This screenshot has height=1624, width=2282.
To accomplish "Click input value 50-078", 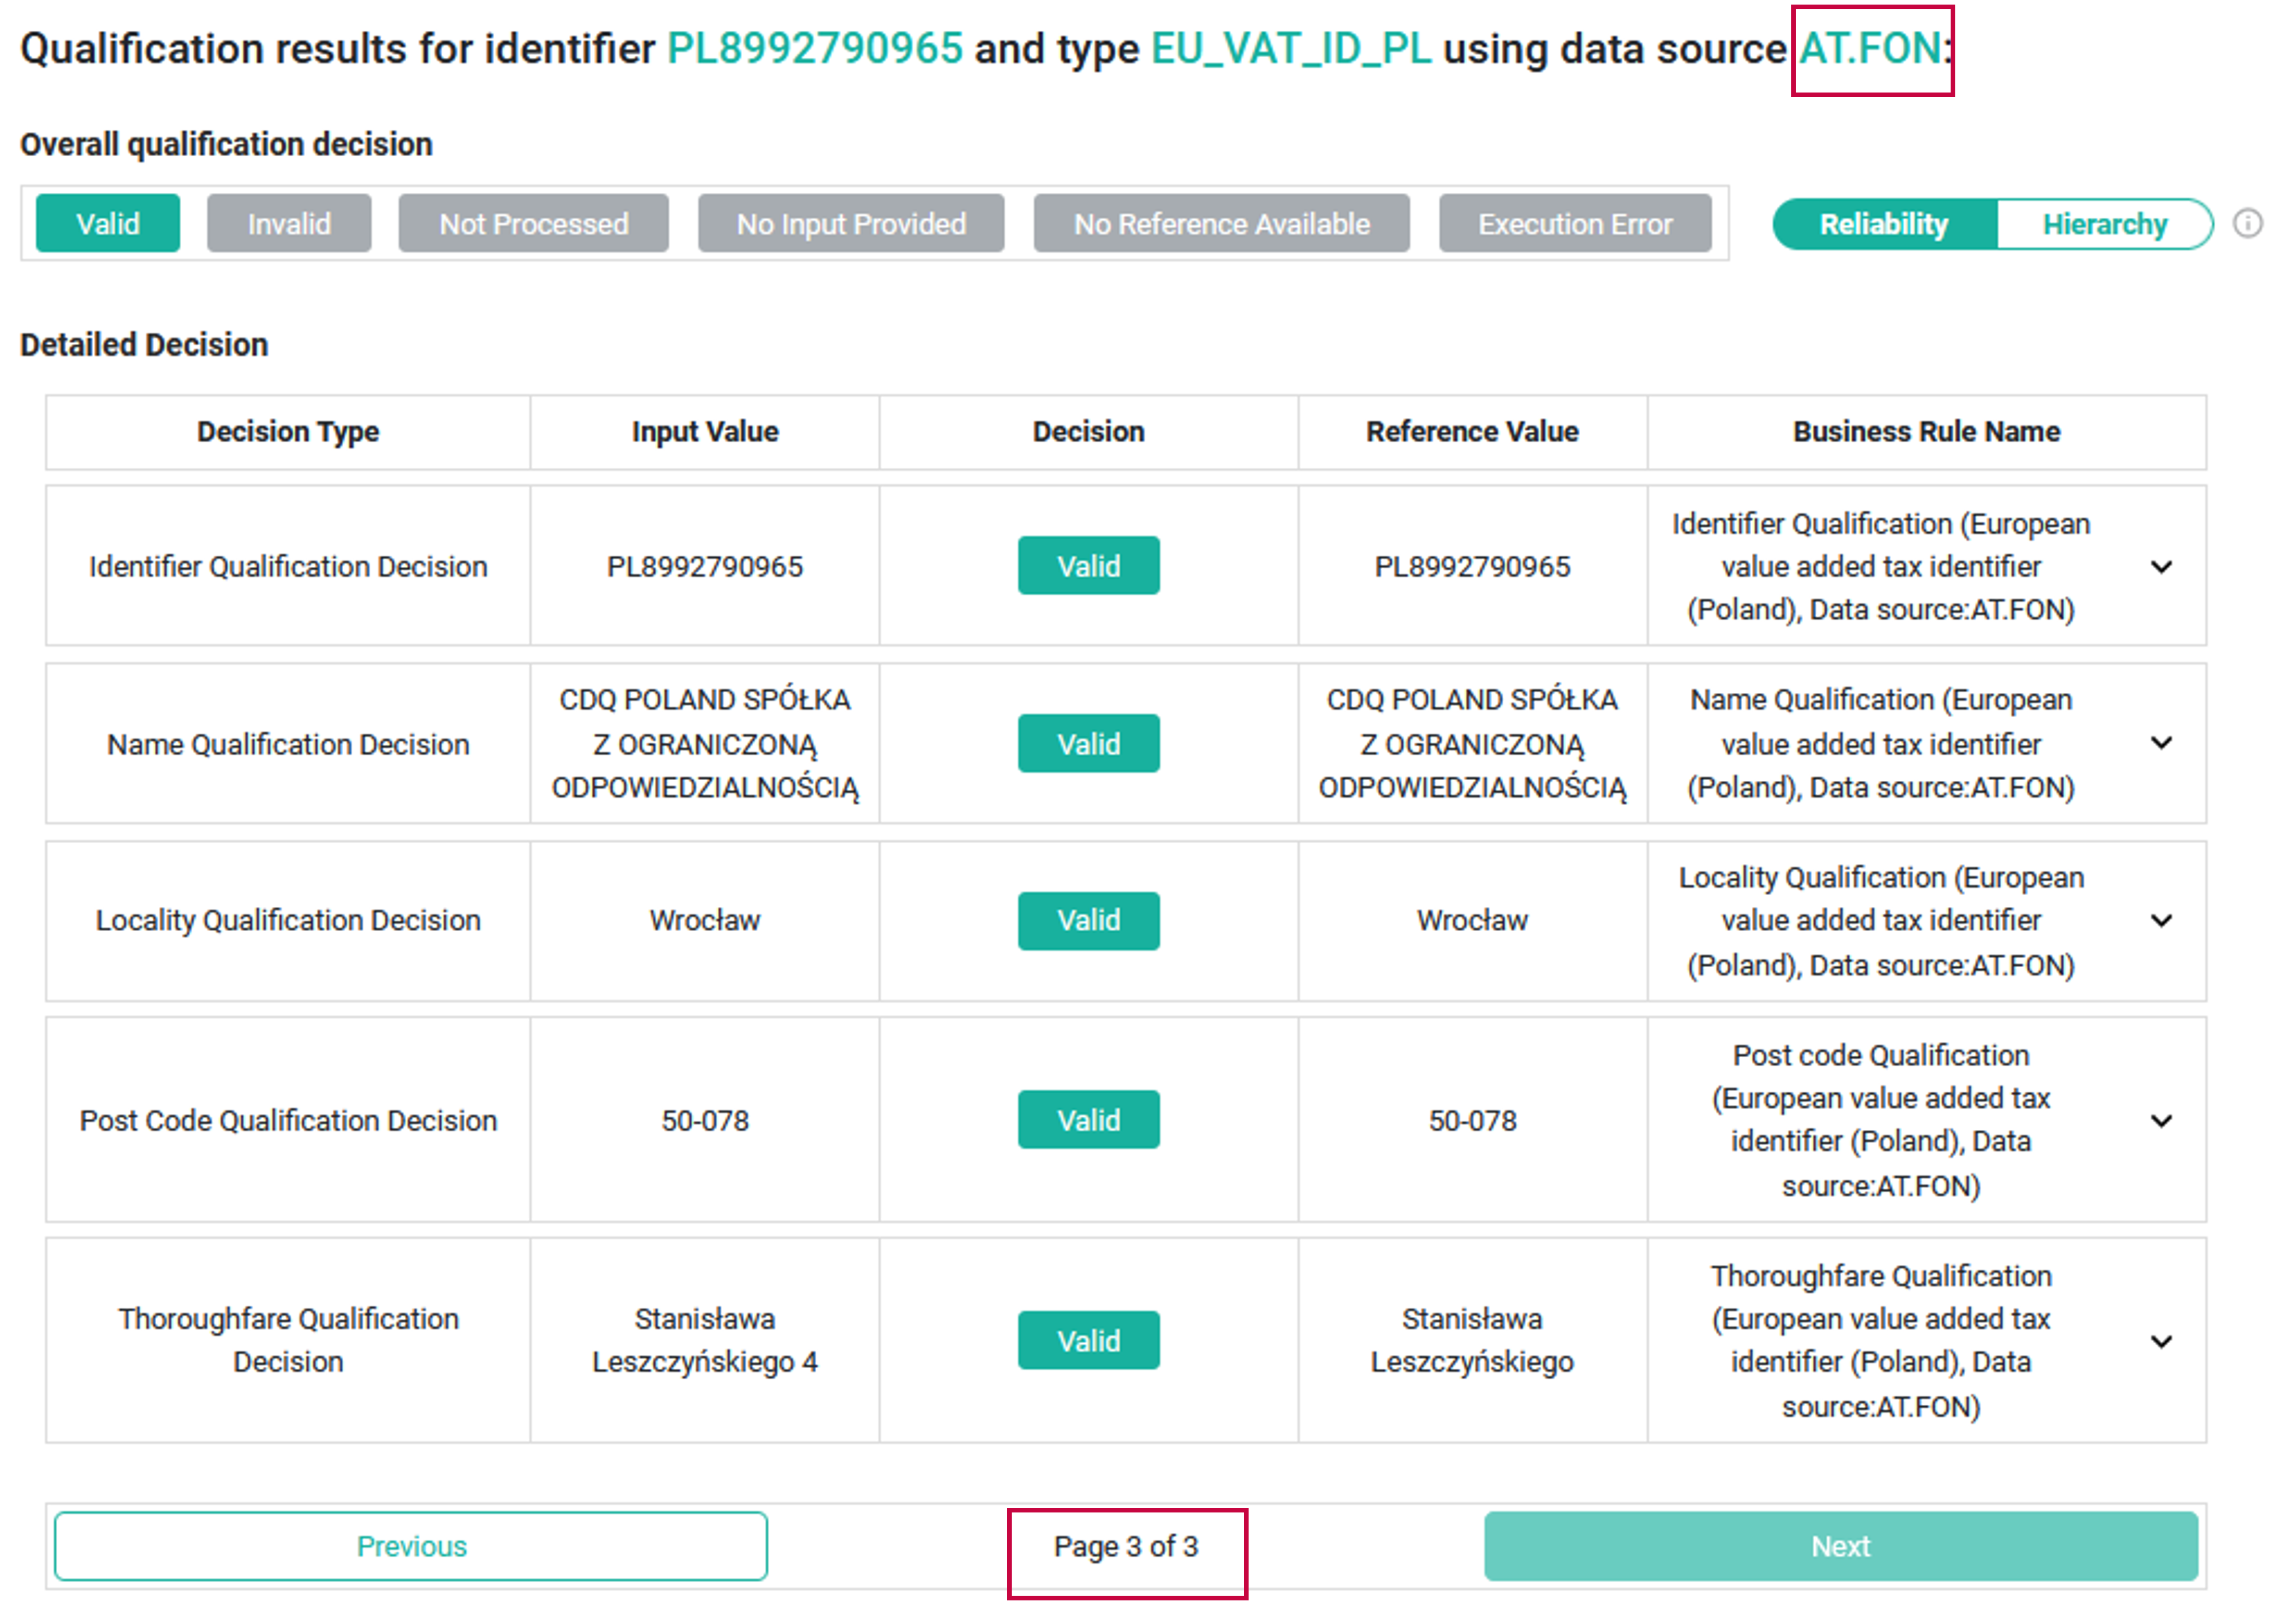I will click(x=705, y=1121).
